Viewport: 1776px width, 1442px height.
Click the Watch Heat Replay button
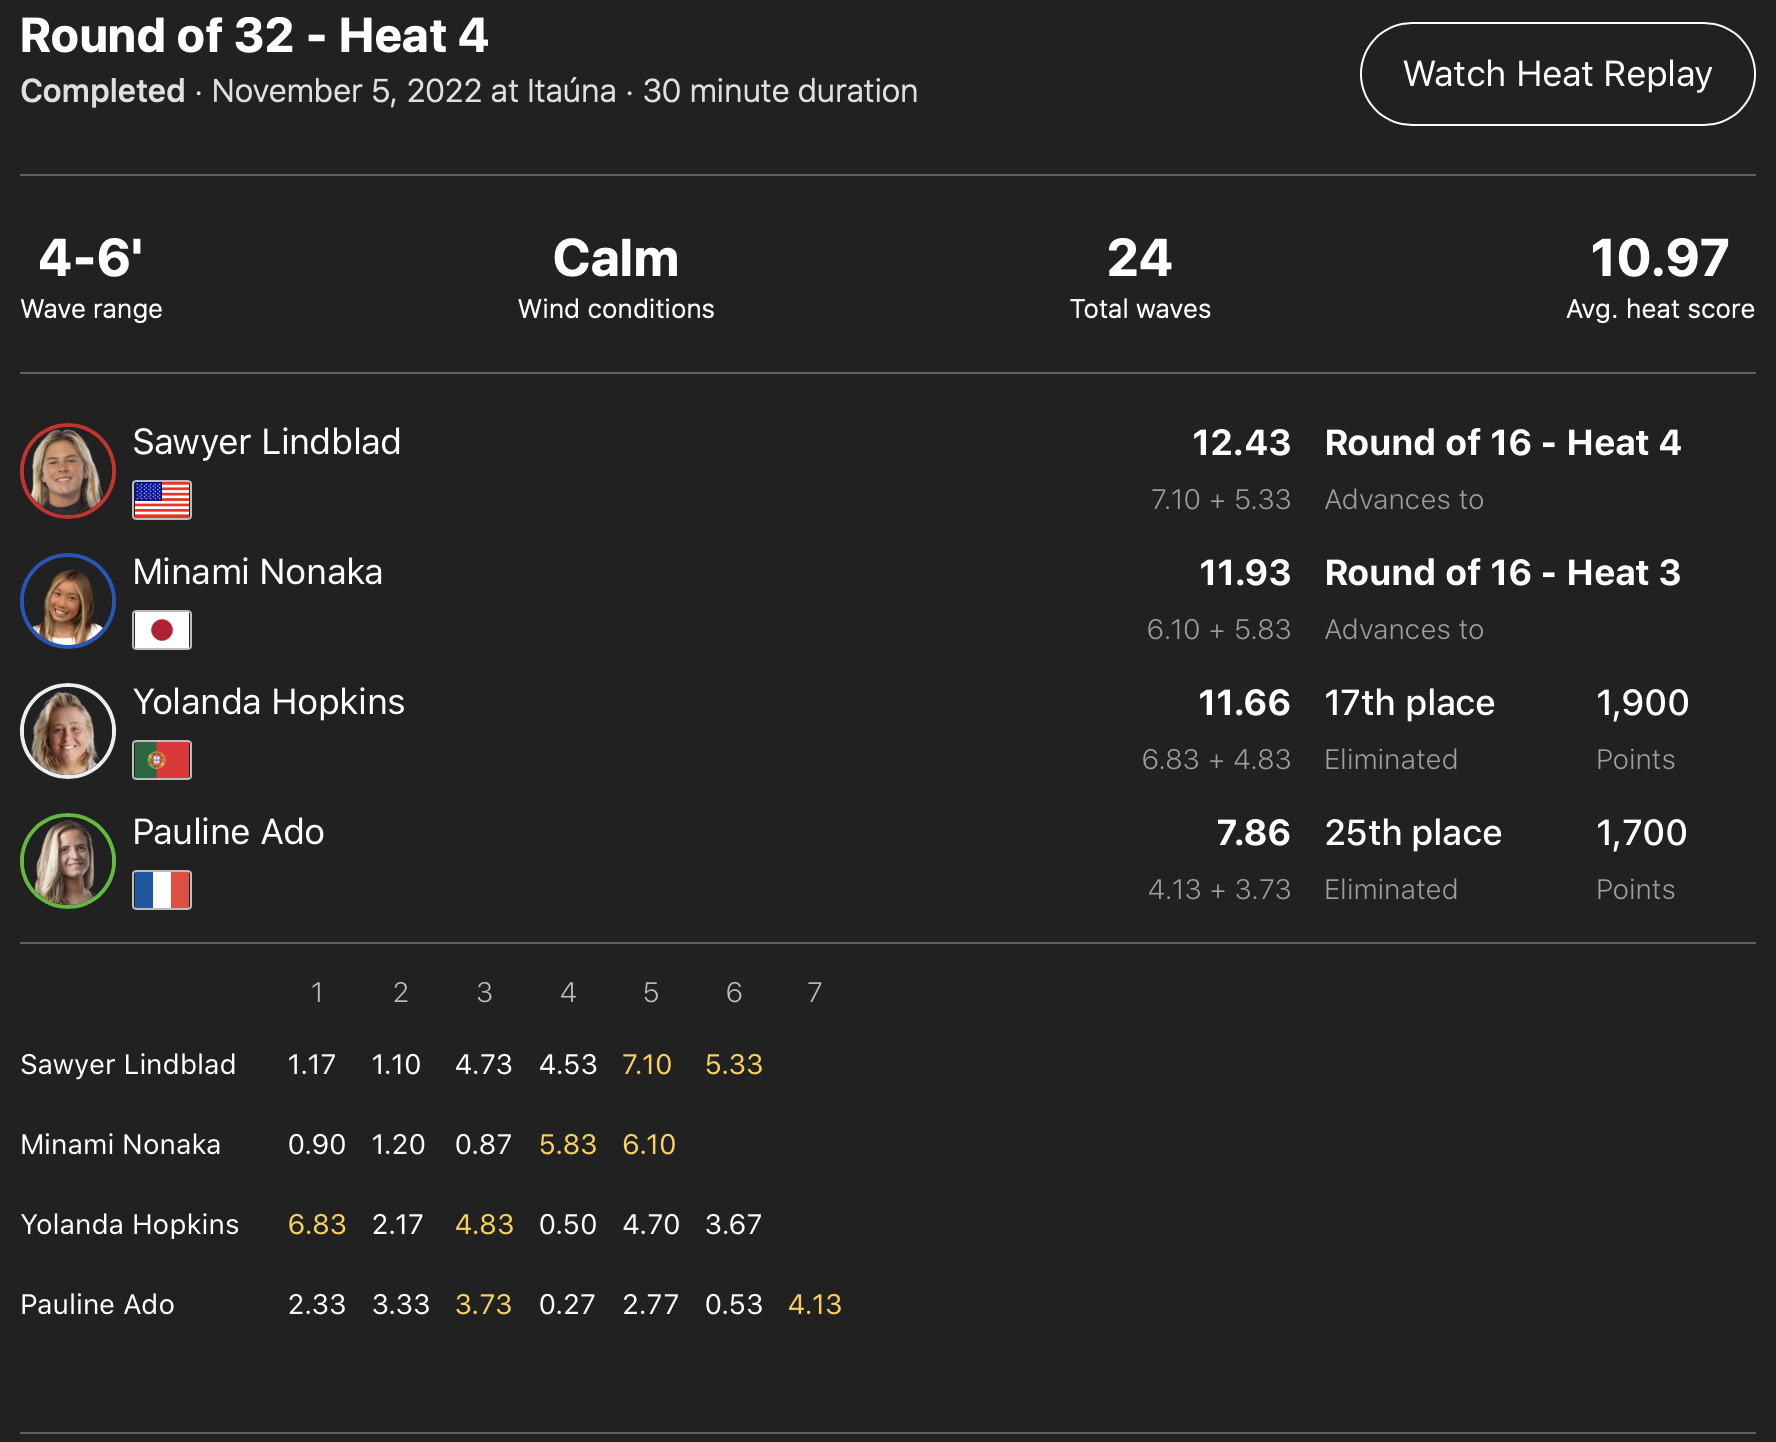[1557, 74]
